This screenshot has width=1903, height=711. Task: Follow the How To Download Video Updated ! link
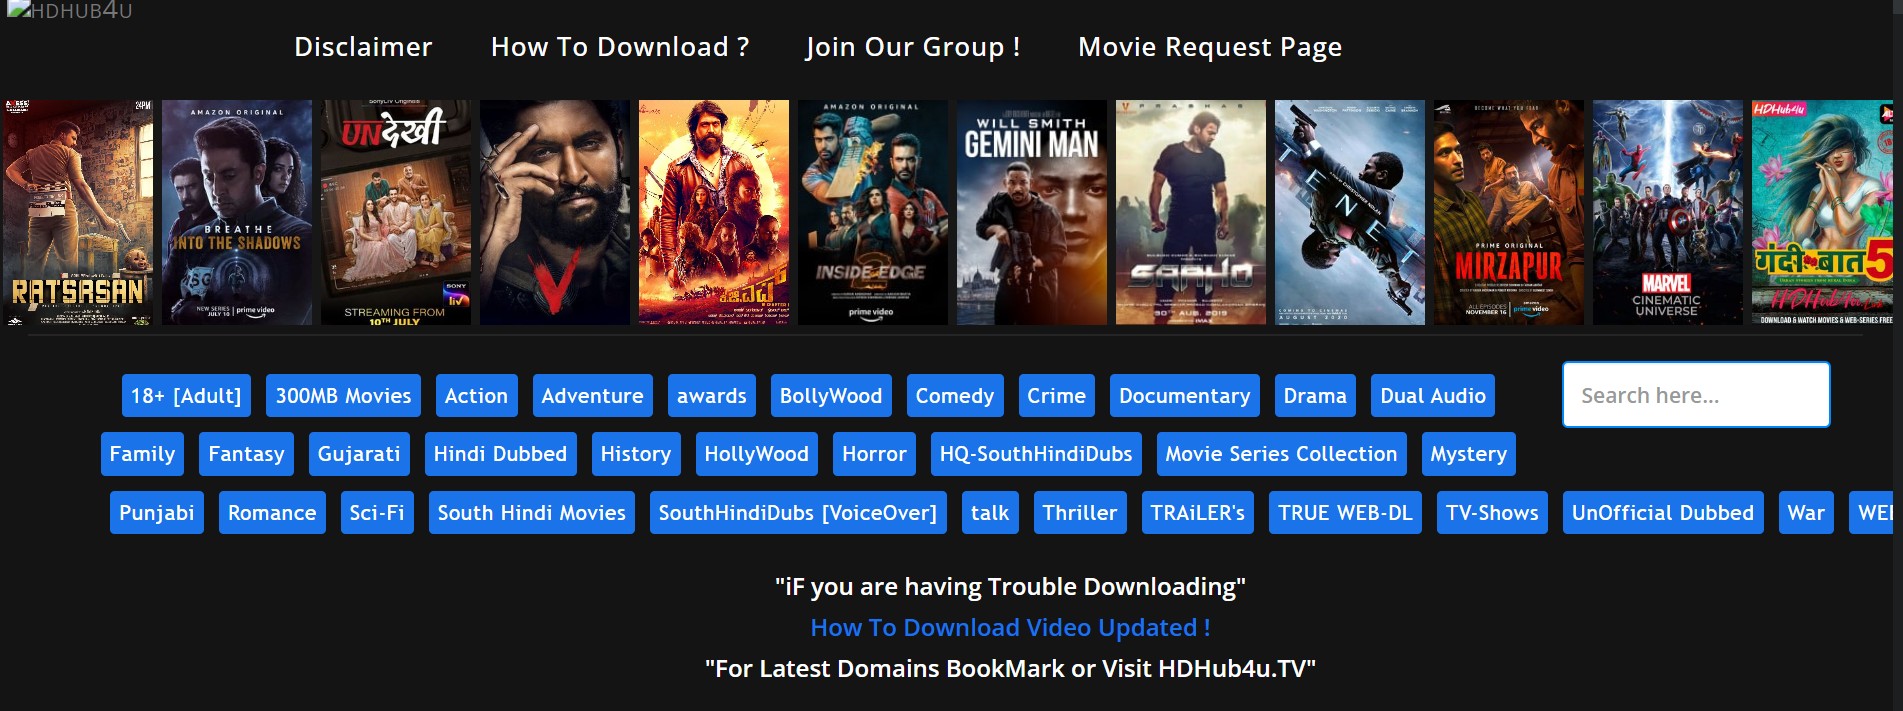coord(1010,628)
